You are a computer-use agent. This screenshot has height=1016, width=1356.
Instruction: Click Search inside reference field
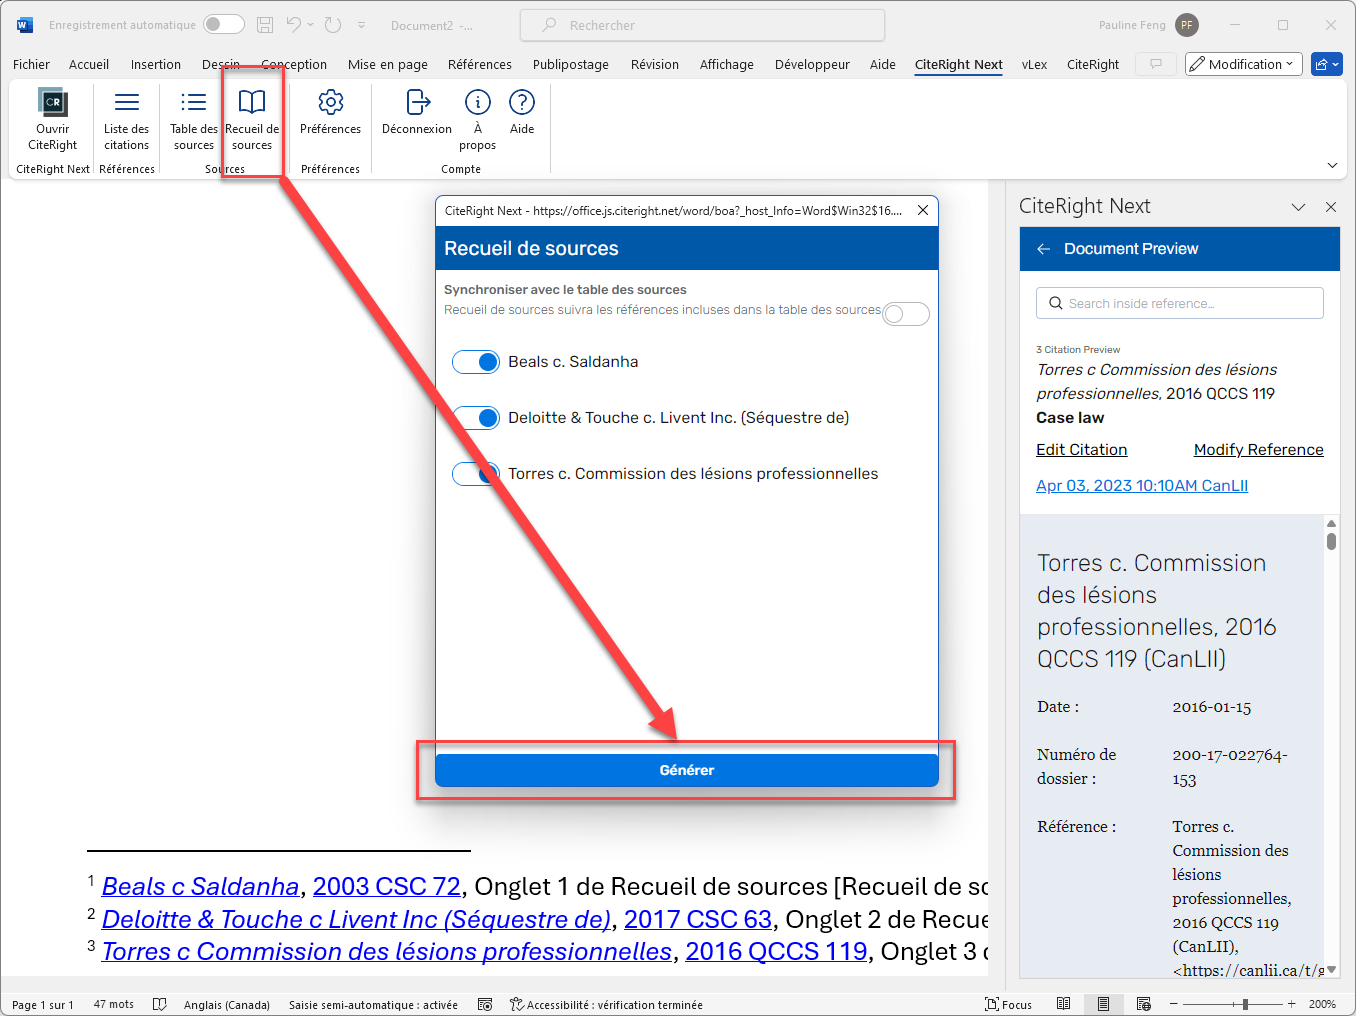coord(1180,303)
